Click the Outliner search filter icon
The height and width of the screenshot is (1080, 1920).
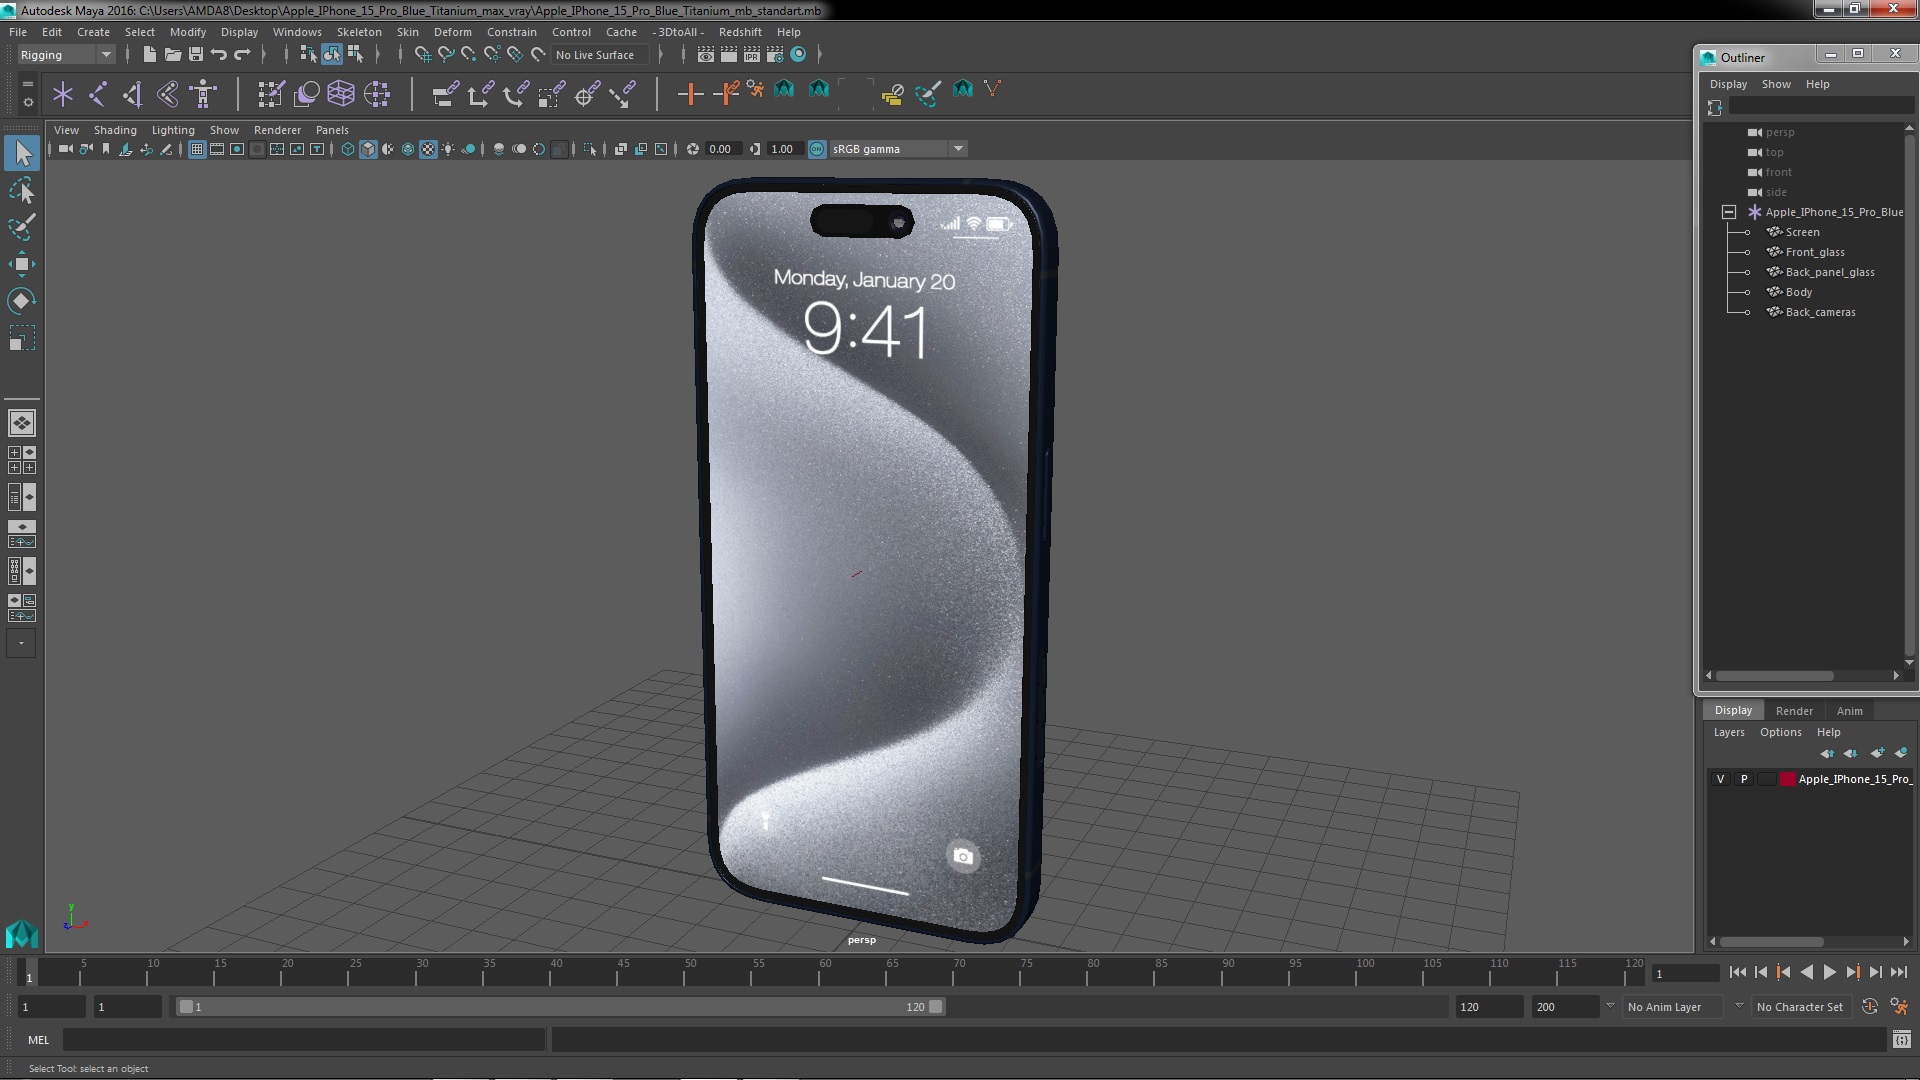pos(1715,107)
